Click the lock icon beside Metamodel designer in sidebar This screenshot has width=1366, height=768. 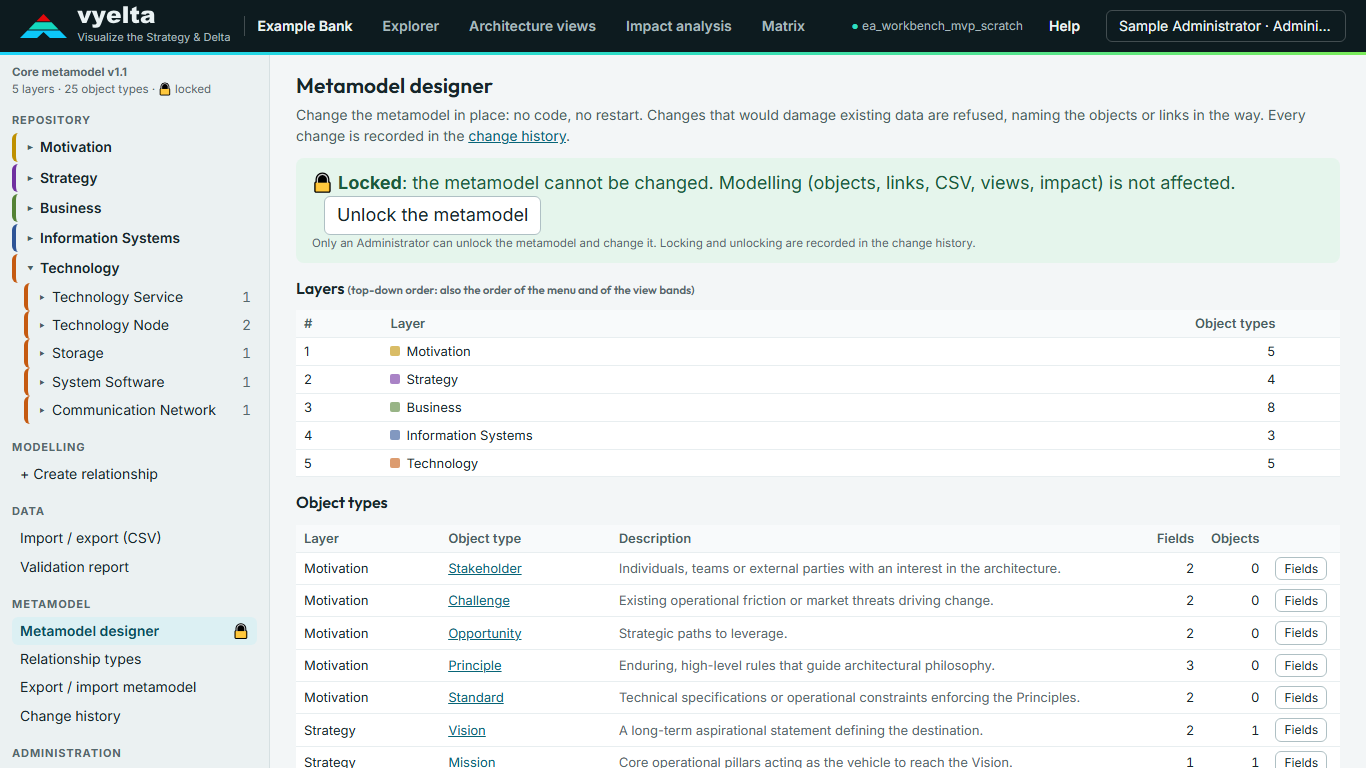[240, 631]
